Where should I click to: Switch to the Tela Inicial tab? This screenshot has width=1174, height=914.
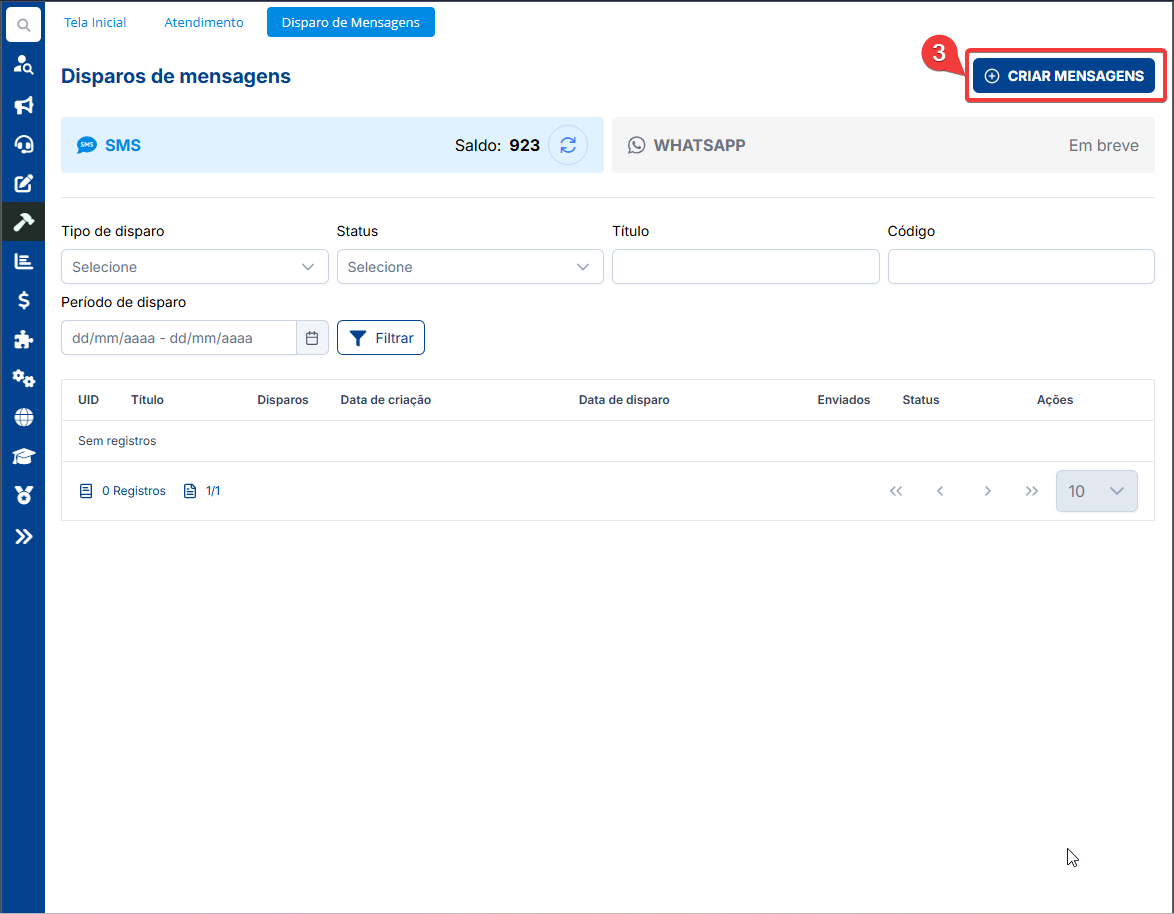tap(95, 22)
